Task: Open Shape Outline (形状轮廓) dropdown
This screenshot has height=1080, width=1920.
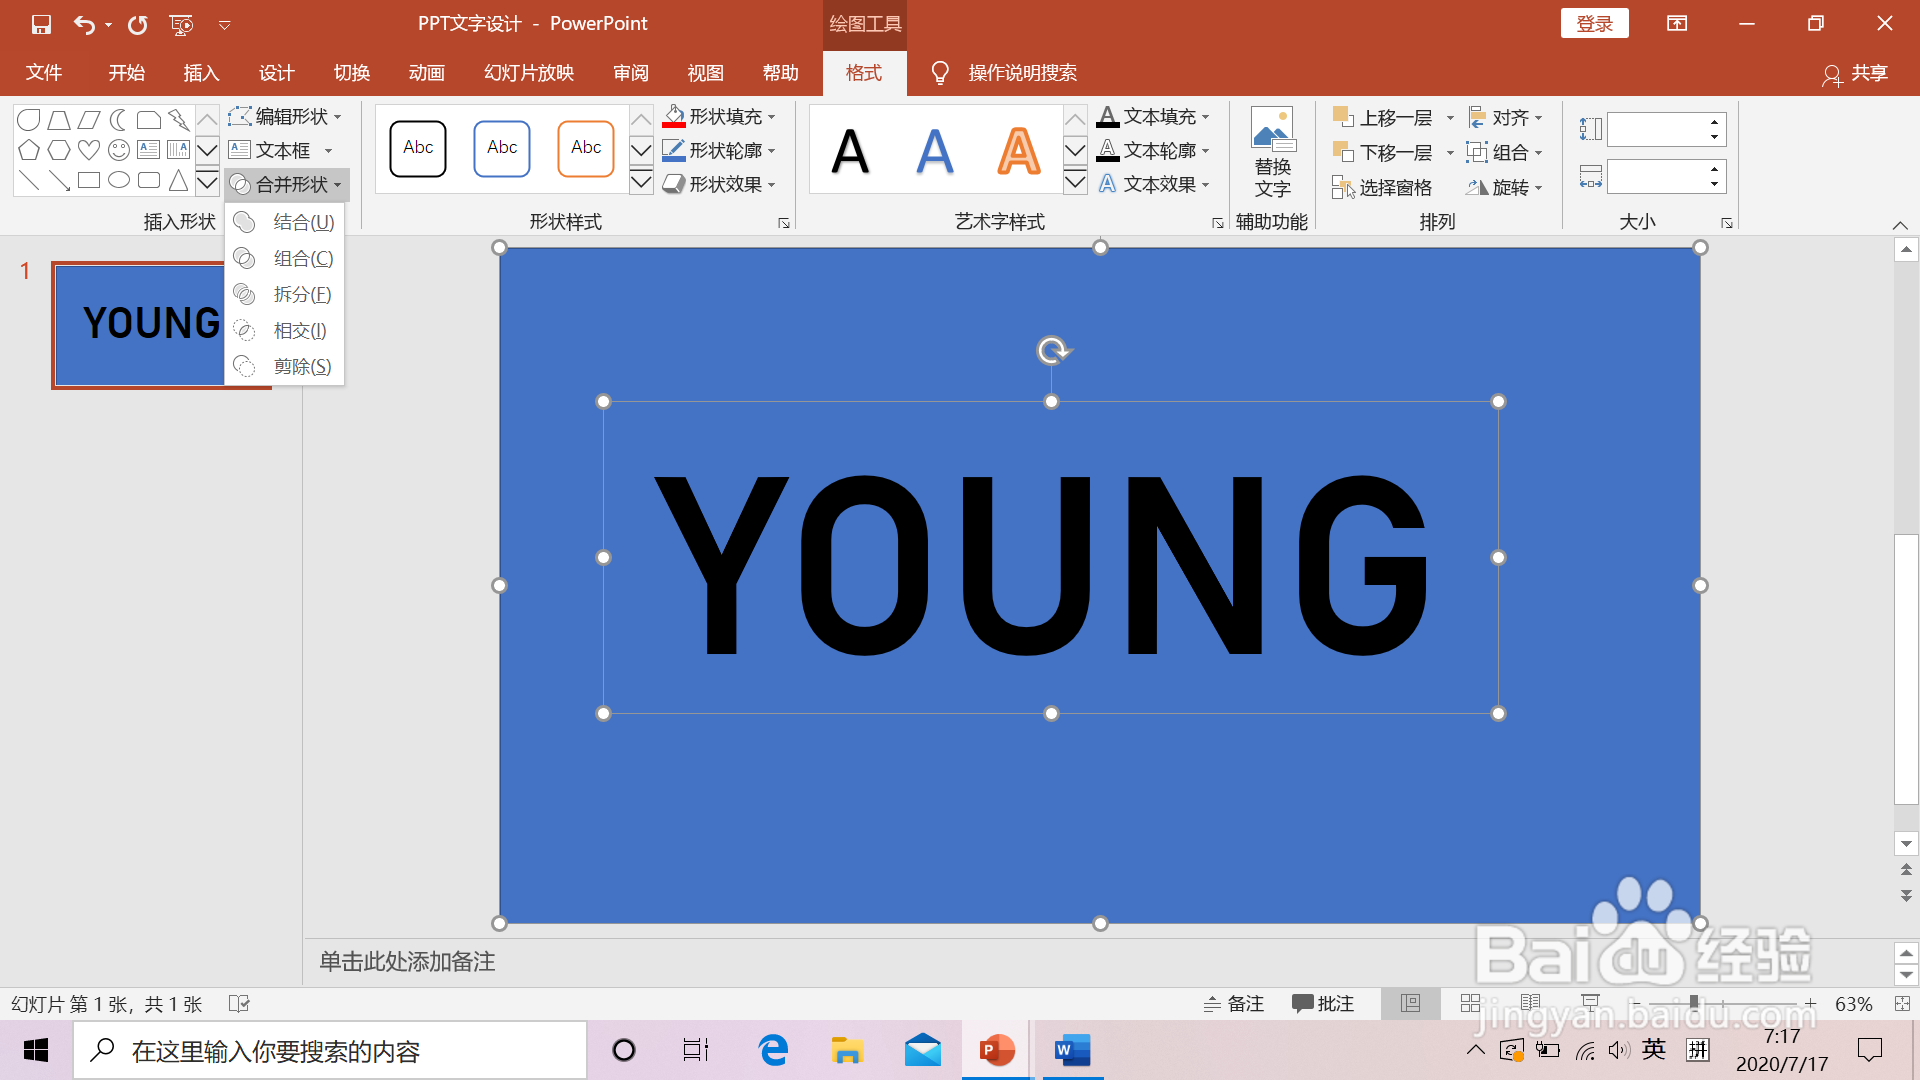Action: tap(719, 150)
